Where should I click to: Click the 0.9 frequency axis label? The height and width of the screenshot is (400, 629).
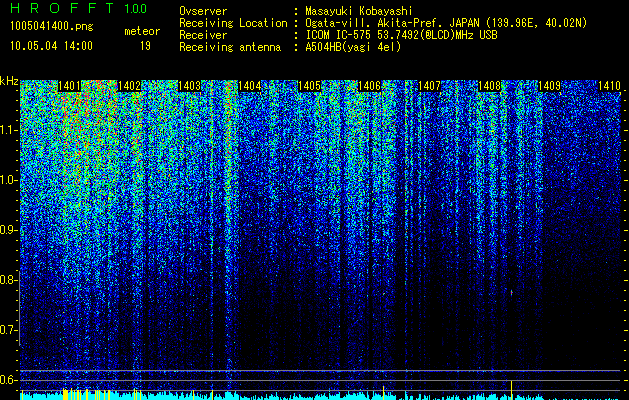[x=8, y=230]
